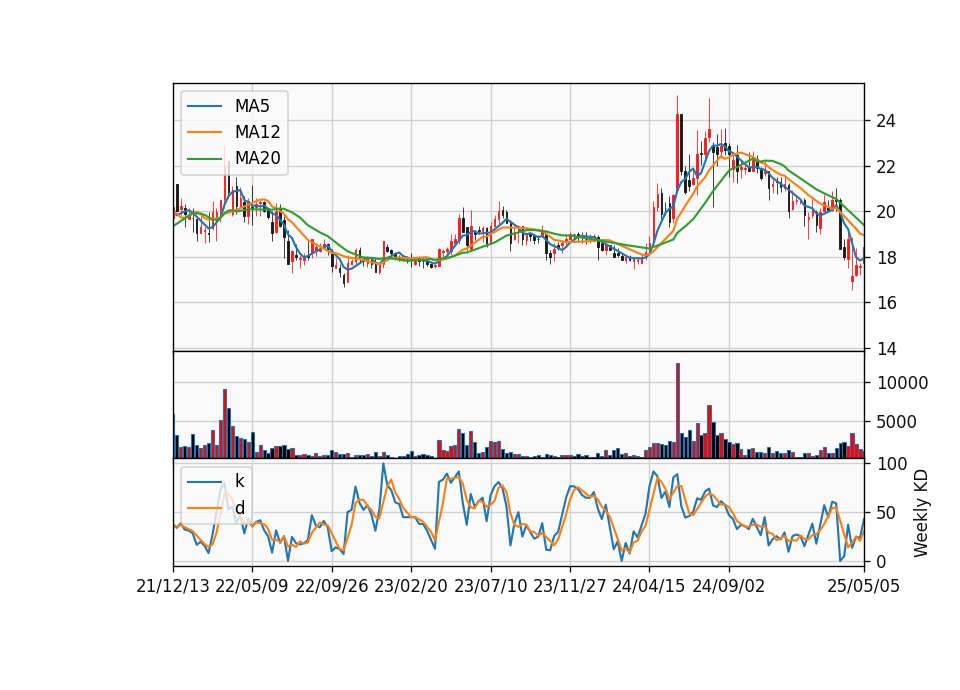This screenshot has width=960, height=690.
Task: Click the KD axis value 50
Action: point(885,513)
